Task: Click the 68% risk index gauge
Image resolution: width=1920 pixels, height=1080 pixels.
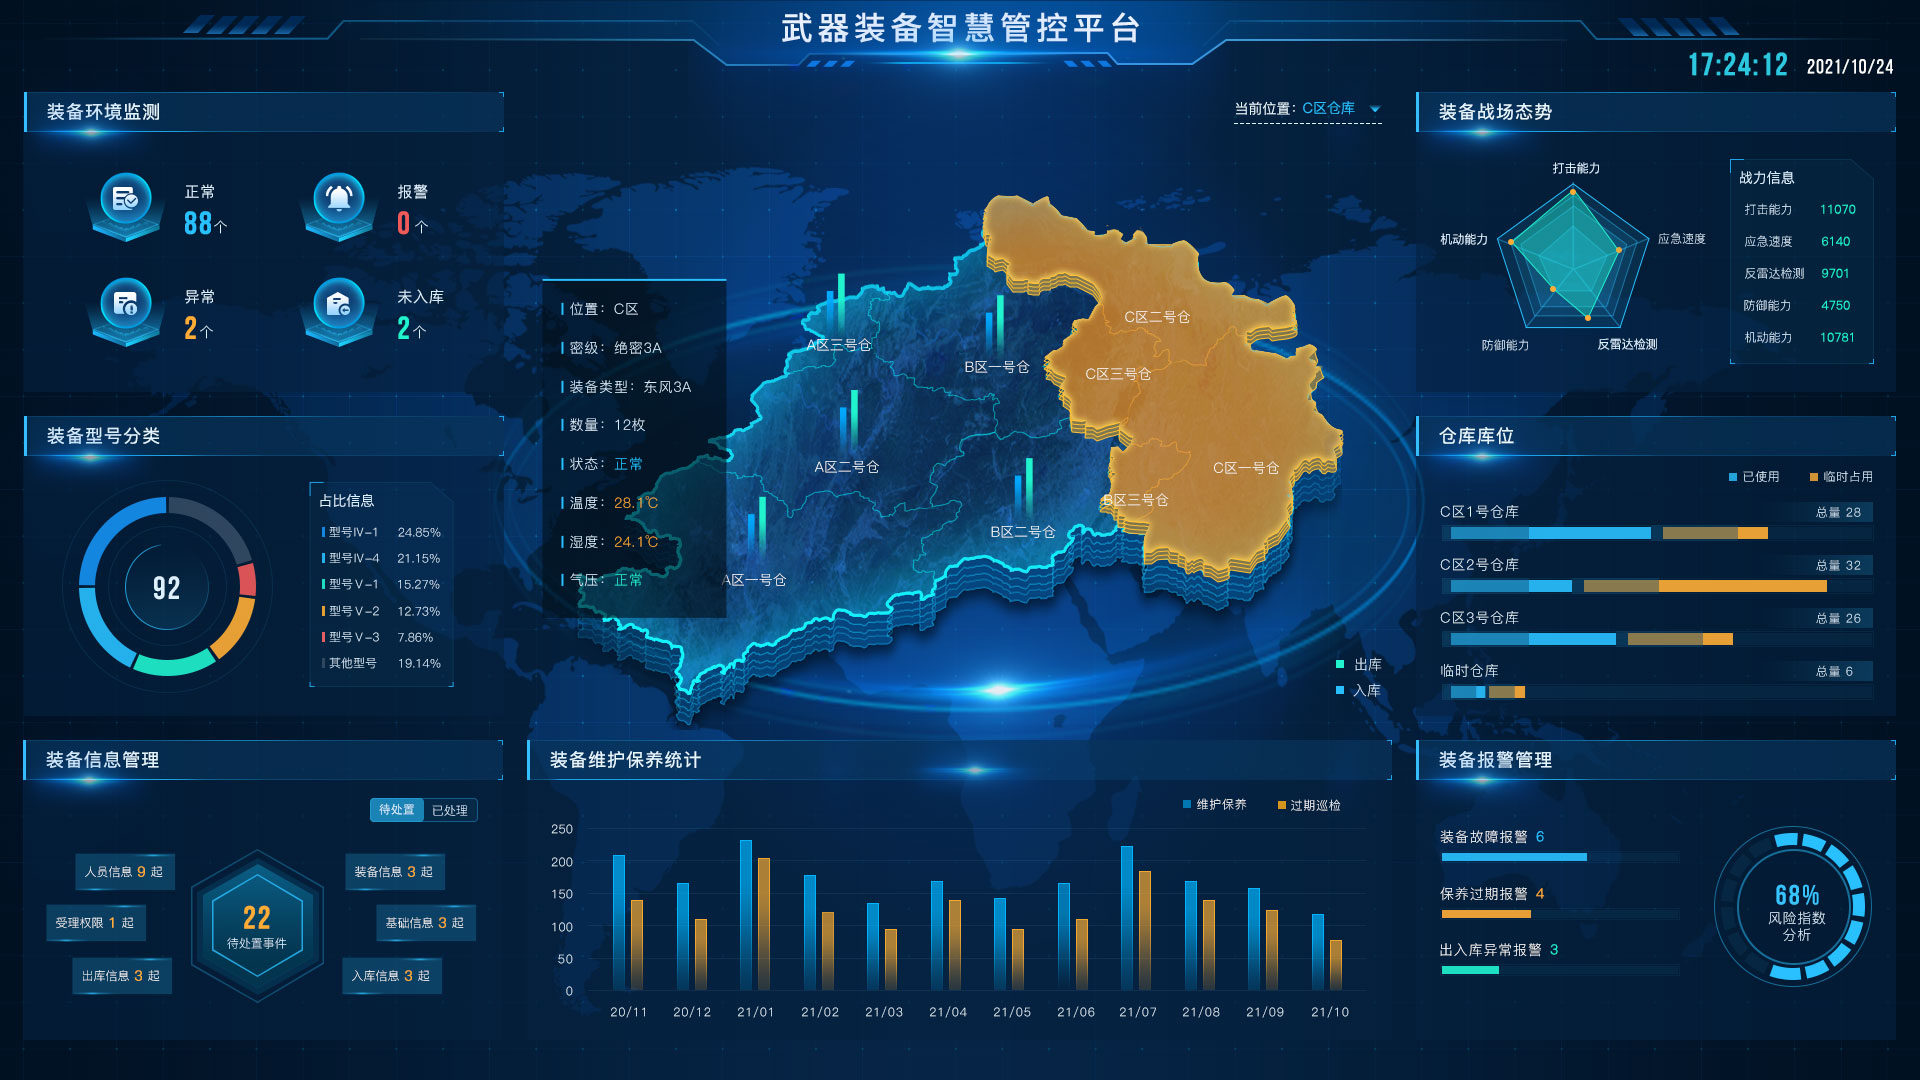Action: pyautogui.click(x=1796, y=907)
